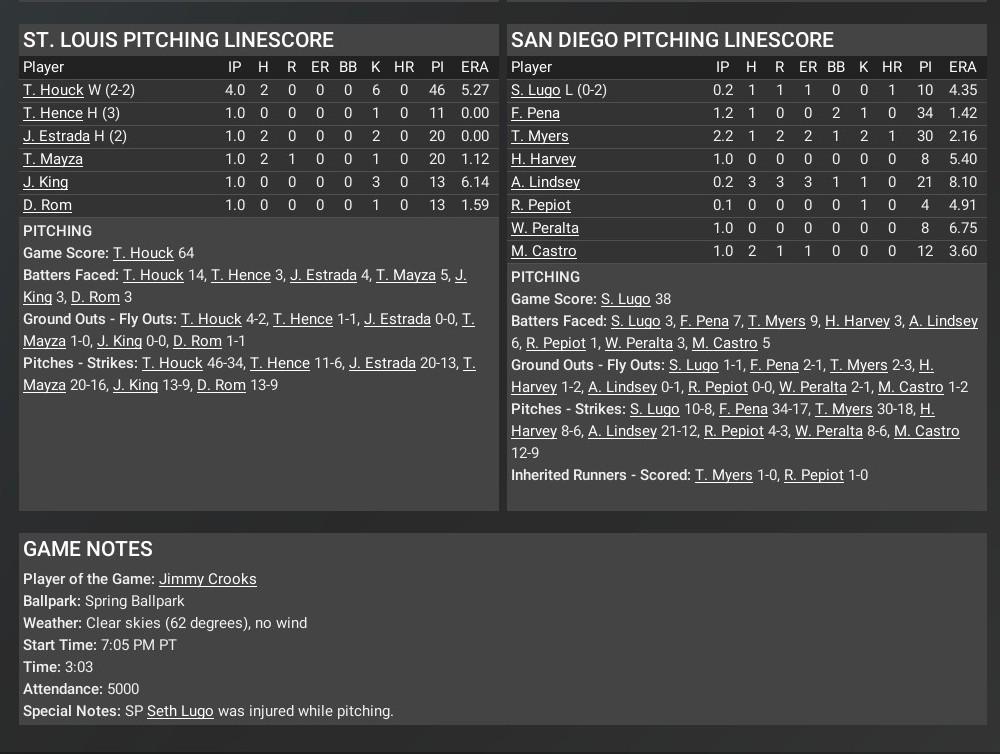This screenshot has width=1000, height=754.
Task: Open Player of the Game Jimmy Crooks
Action: (x=208, y=579)
